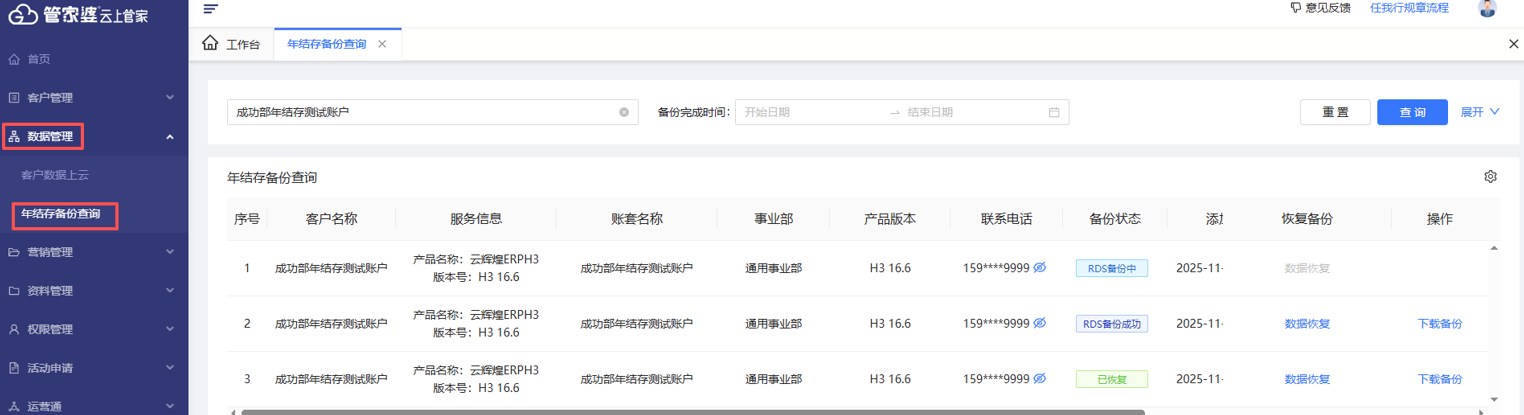Collapse the sidebar with hamburger menu icon

[x=210, y=9]
